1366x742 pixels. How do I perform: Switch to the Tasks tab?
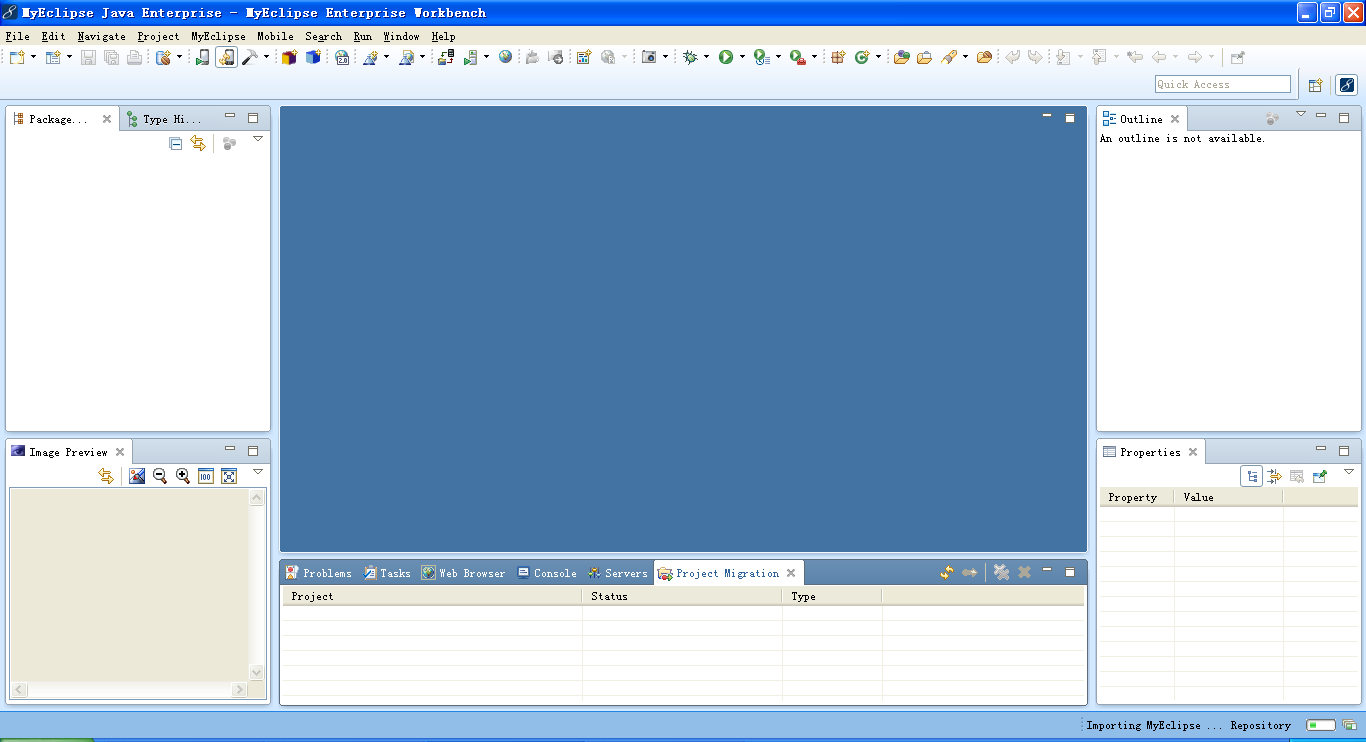click(387, 573)
